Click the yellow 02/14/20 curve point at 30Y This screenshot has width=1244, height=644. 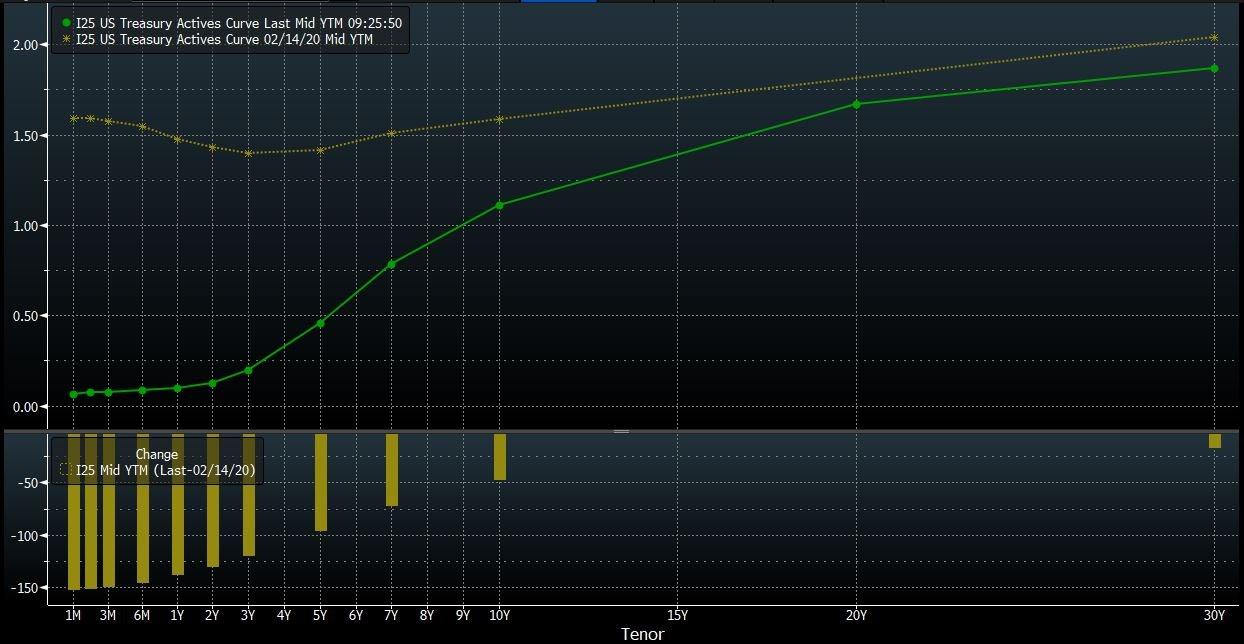pos(1214,38)
